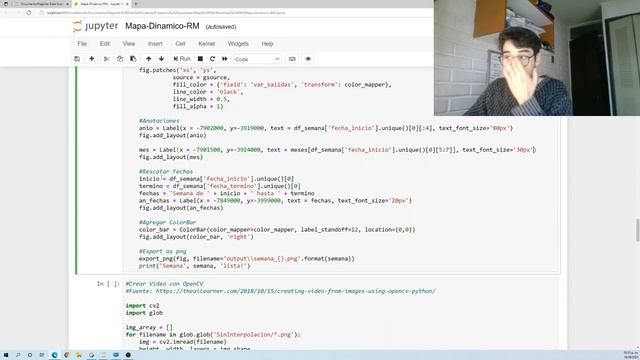Interrupt the kernel with the stop icon
This screenshot has height=360, width=640.
200,59
